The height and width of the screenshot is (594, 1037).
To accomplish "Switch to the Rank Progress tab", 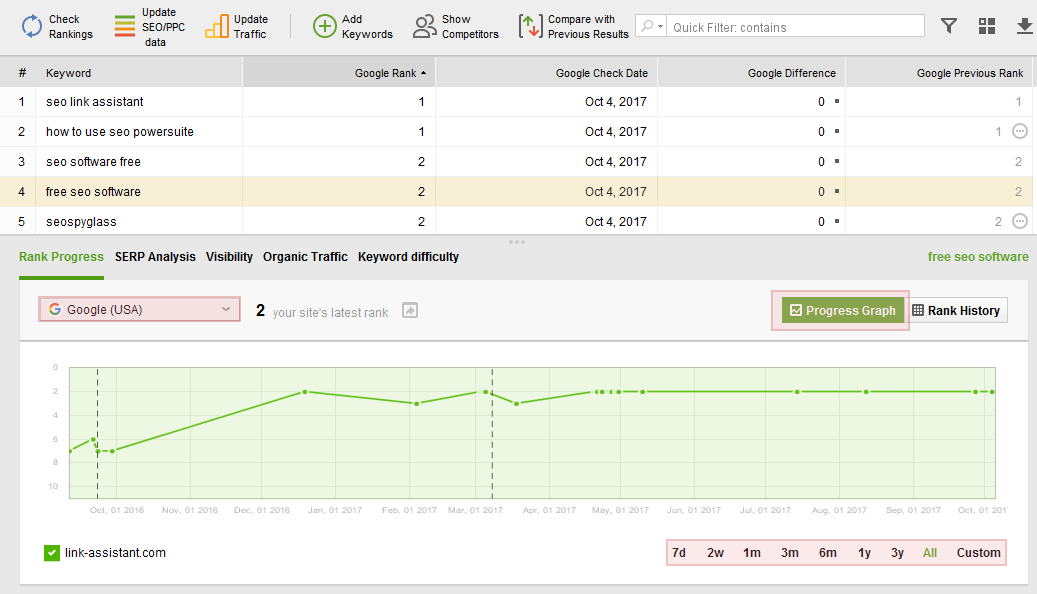I will (62, 257).
